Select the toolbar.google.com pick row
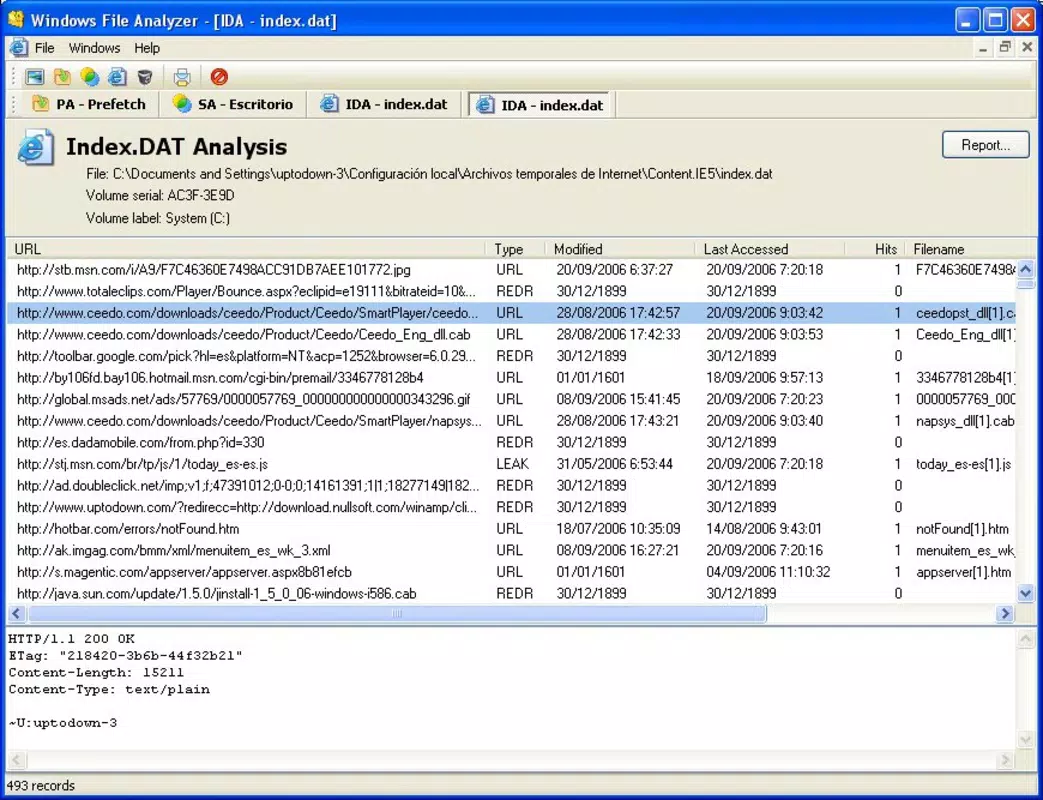The image size is (1043, 800). (511, 356)
